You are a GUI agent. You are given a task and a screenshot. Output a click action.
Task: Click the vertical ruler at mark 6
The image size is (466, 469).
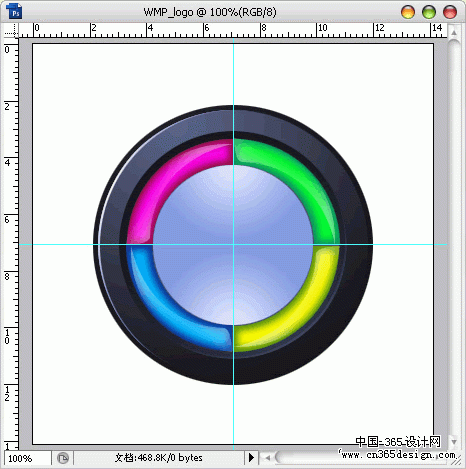coord(7,220)
